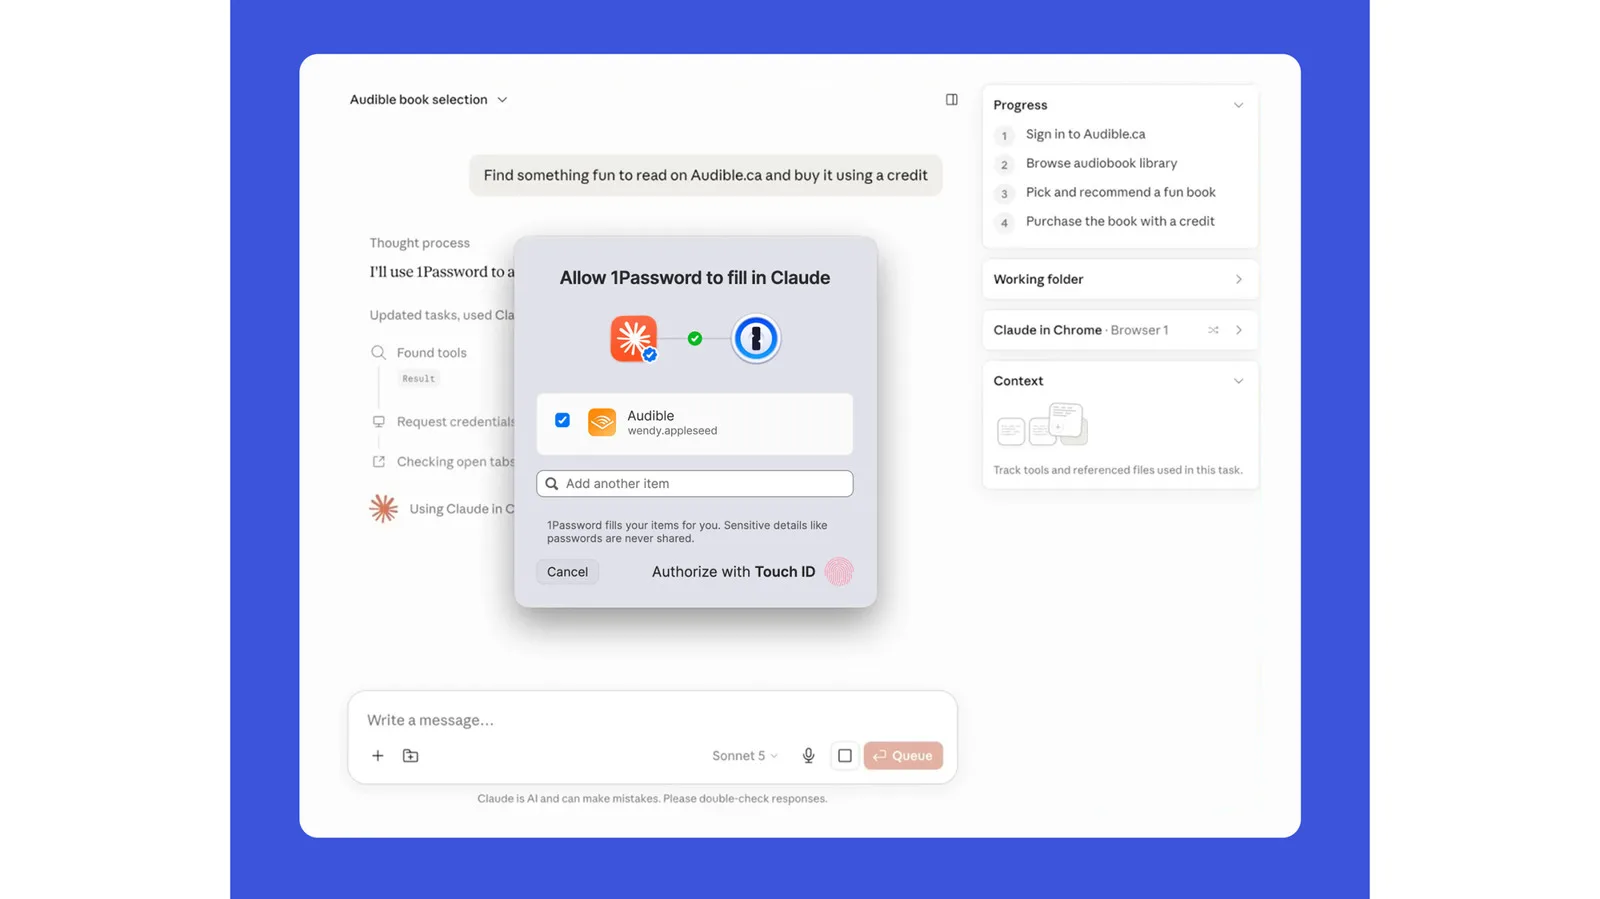Click the Checking open tabs link icon
Viewport: 1600px width, 899px height.
378,462
